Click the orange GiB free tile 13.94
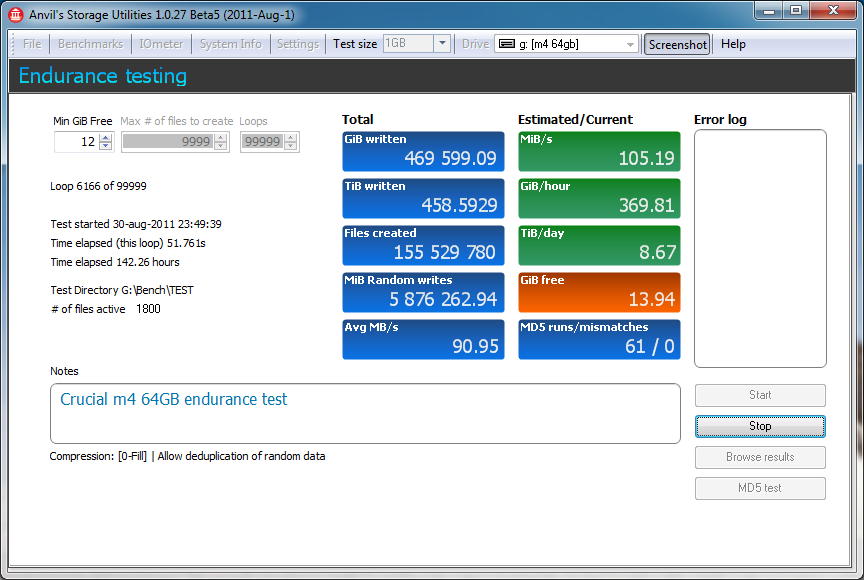864x580 pixels. click(600, 292)
